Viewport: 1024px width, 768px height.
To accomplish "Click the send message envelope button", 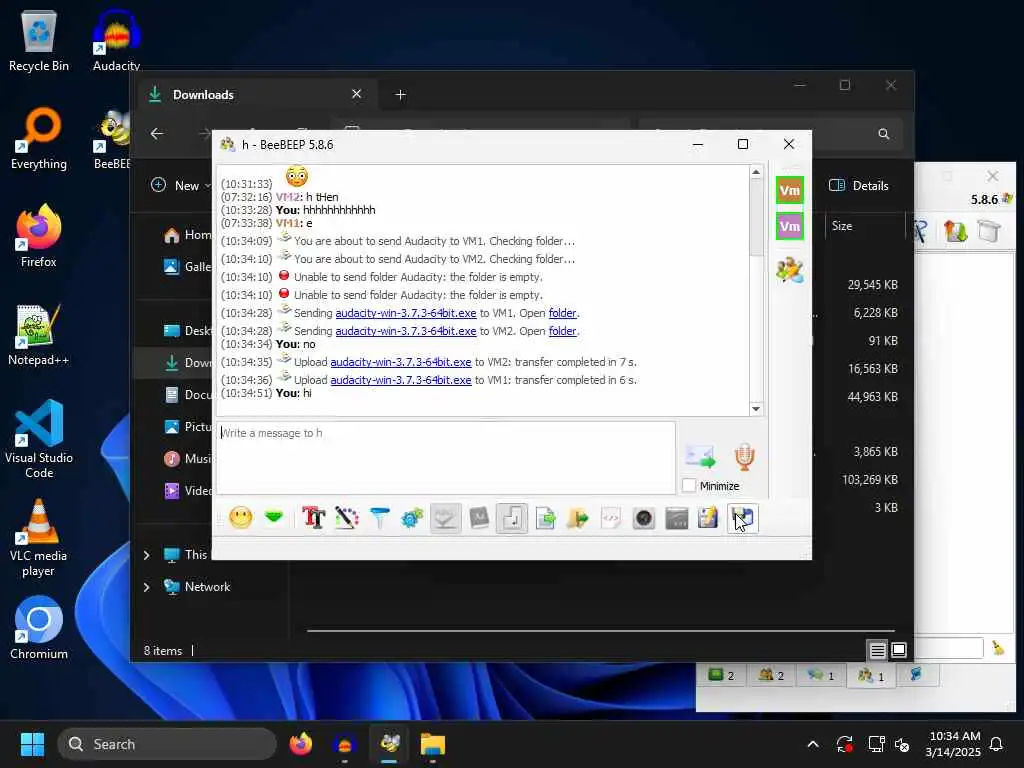I will (x=700, y=456).
